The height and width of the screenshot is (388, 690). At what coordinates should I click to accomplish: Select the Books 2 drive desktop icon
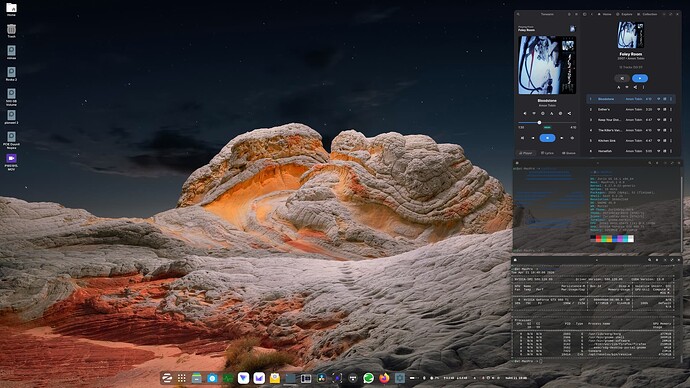pos(11,73)
